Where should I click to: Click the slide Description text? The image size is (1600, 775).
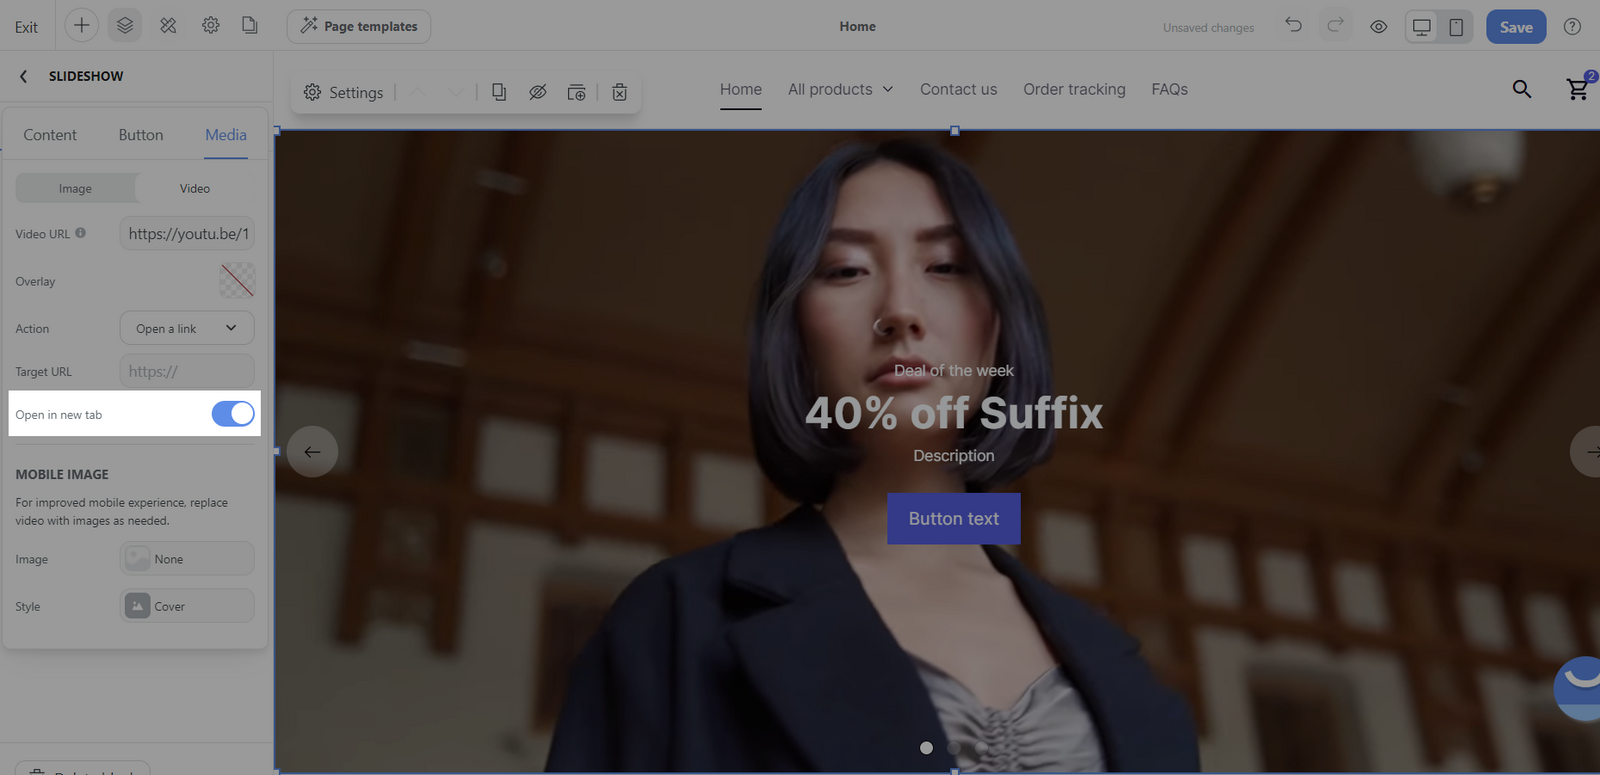tap(954, 455)
